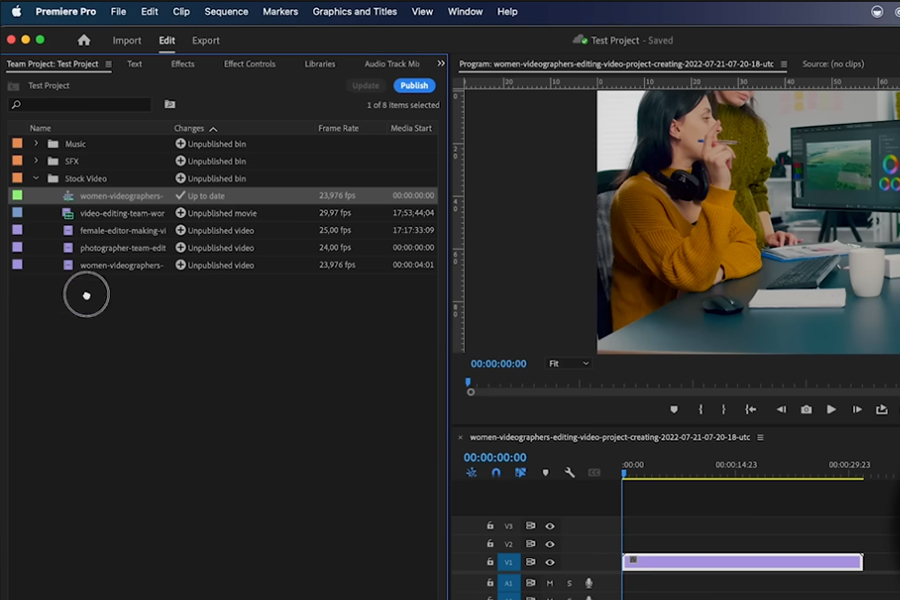
Task: Select the Voice-over record mic on track A1
Action: tap(588, 583)
